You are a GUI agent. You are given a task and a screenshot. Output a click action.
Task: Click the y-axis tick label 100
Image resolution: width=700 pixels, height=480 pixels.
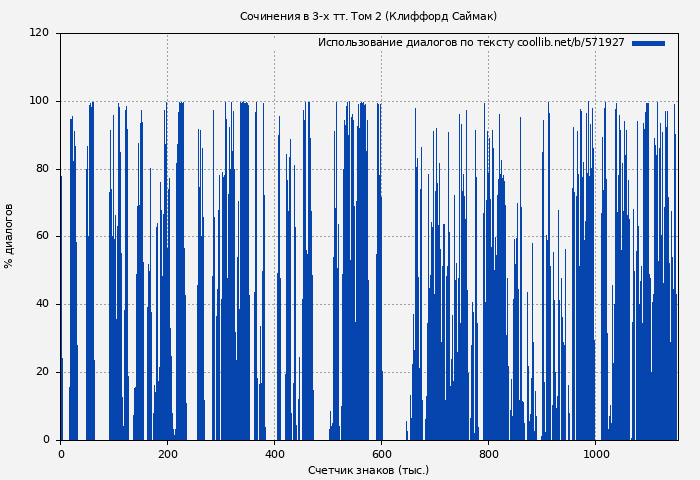(39, 101)
